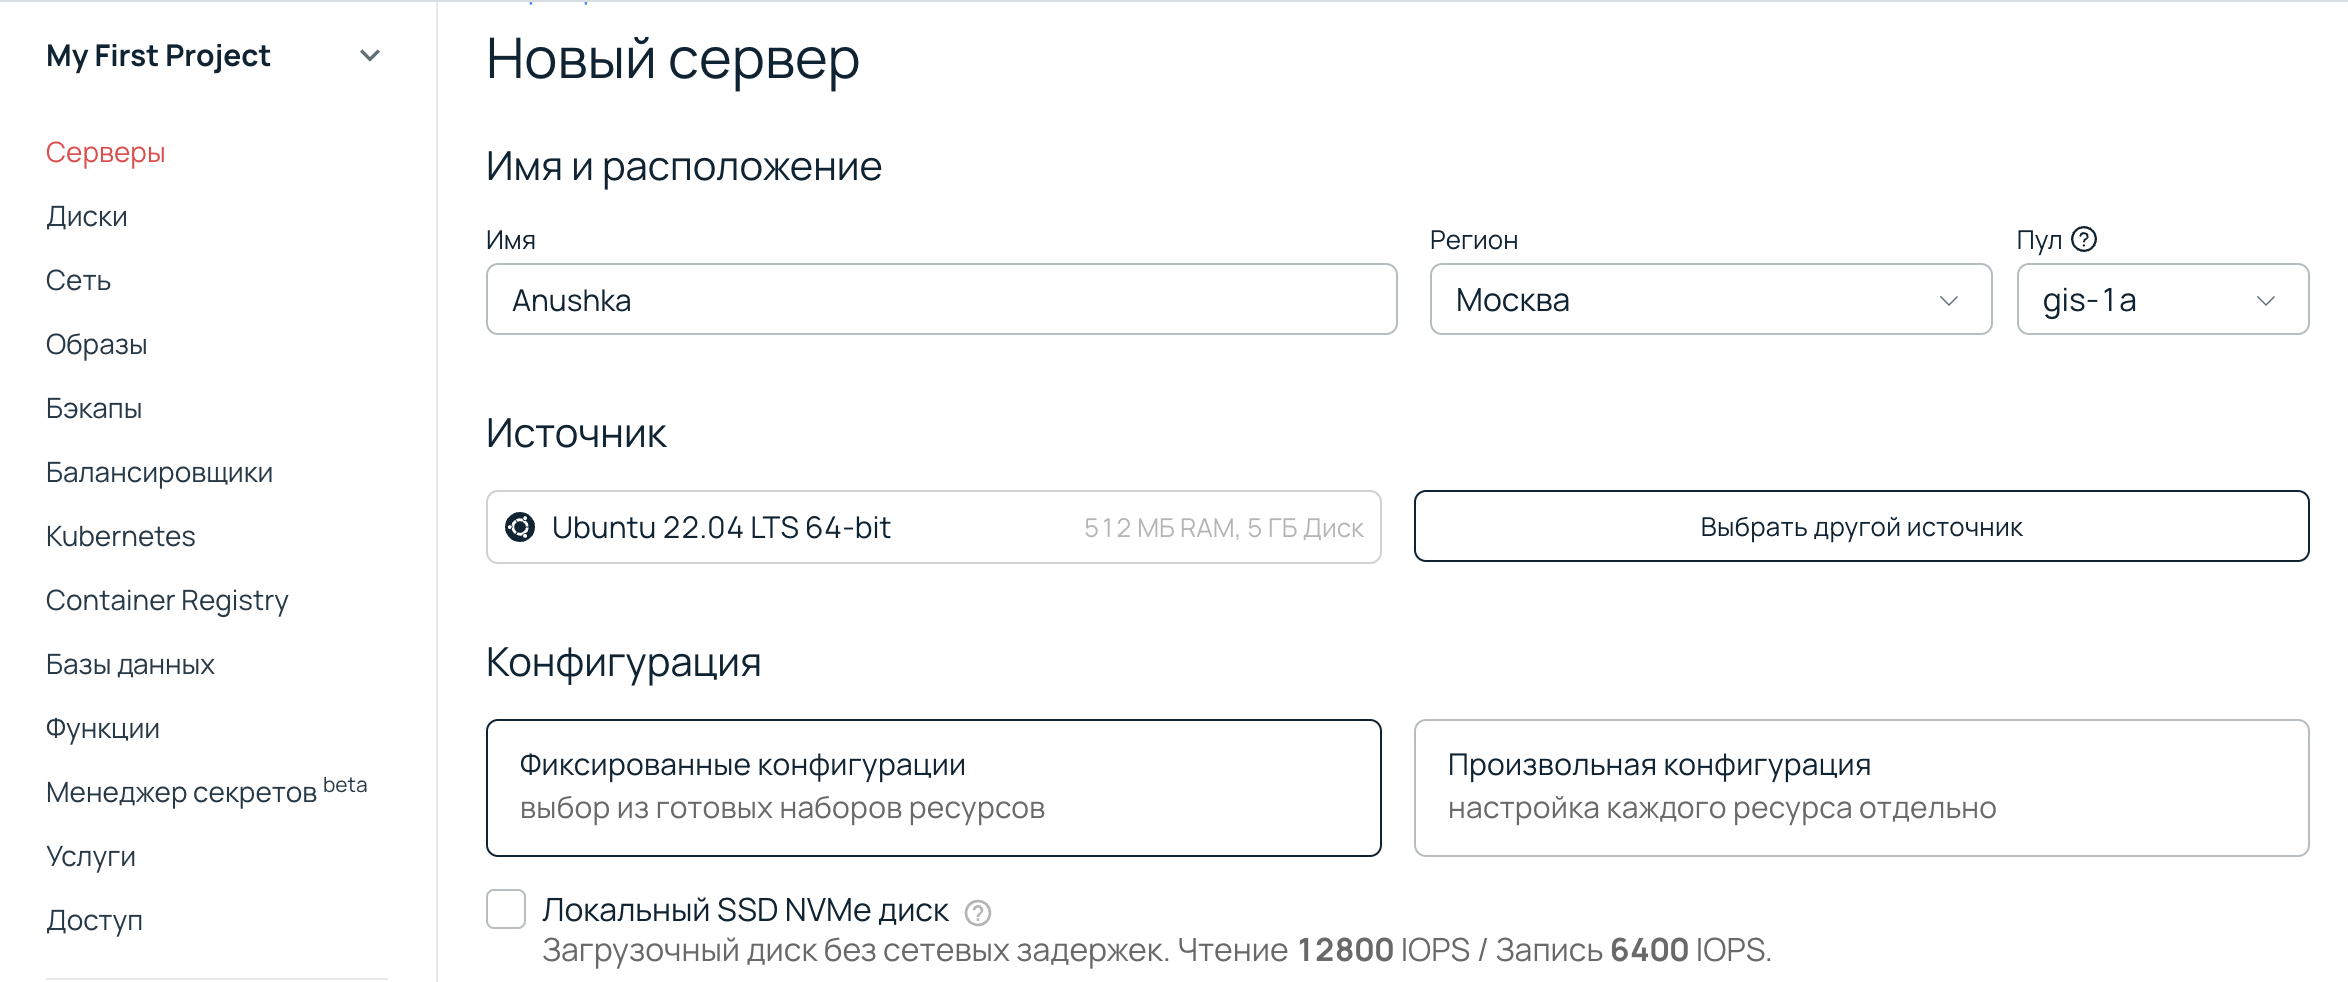Select Фиксированные конфигурации option

click(x=933, y=786)
